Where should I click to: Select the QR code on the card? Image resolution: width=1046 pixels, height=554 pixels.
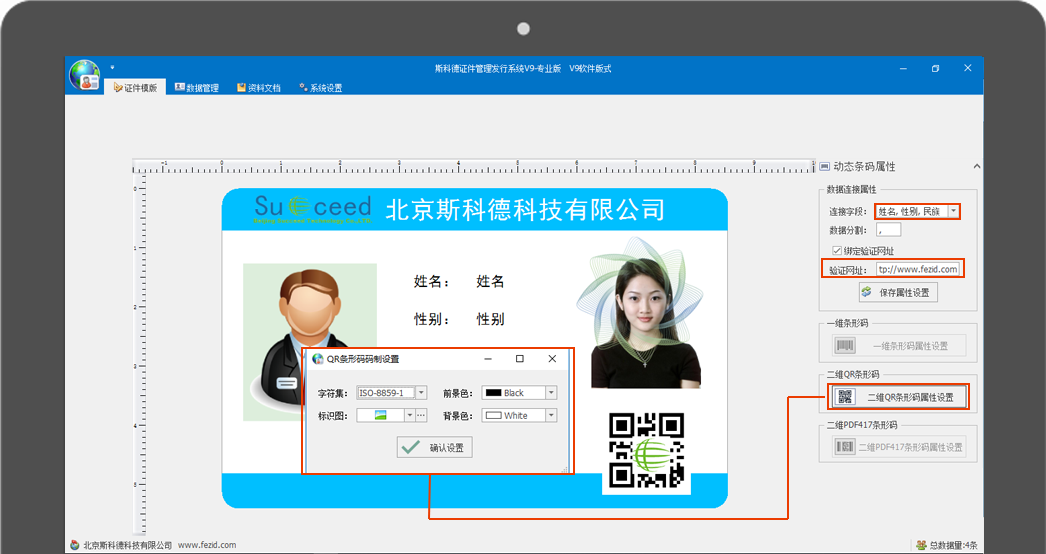646,450
